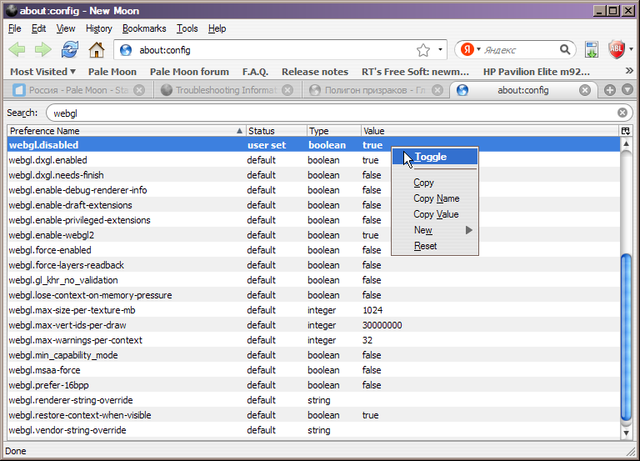Open the File menu

click(15, 29)
